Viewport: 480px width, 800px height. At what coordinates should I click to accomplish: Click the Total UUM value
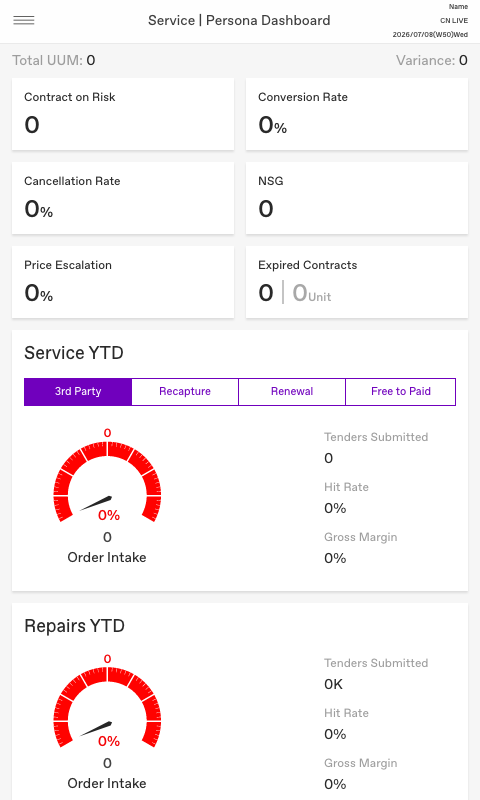tap(91, 60)
